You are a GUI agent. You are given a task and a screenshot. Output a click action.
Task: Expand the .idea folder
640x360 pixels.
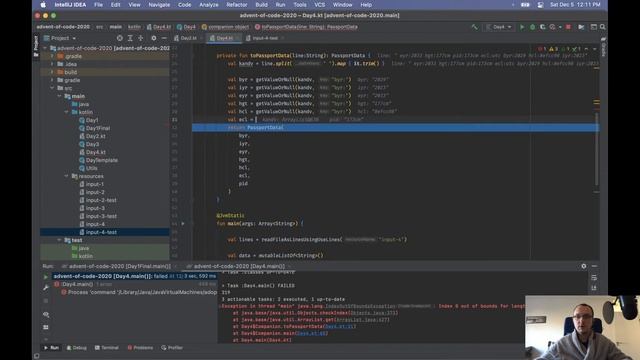52,64
